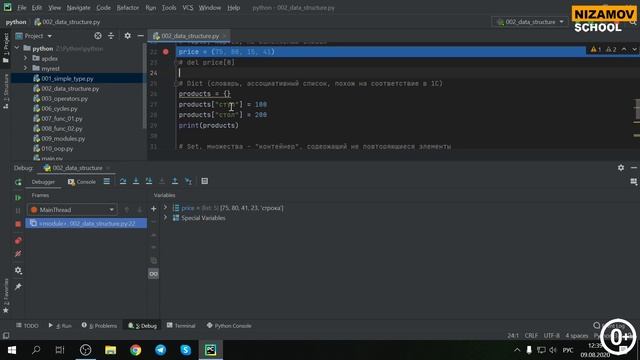Screen dimensions: 640x360
Task: Select 007_func_01.py in project tree
Action: pos(62,118)
